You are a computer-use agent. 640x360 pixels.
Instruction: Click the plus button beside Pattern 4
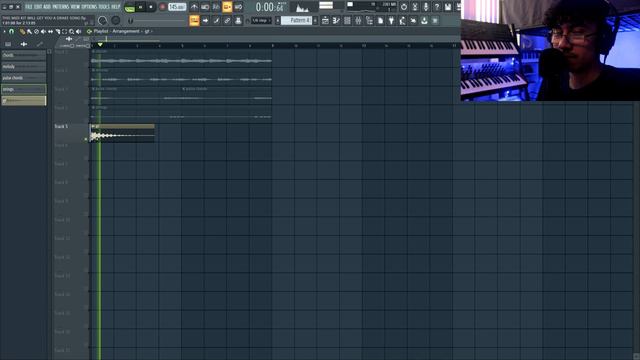(316, 20)
